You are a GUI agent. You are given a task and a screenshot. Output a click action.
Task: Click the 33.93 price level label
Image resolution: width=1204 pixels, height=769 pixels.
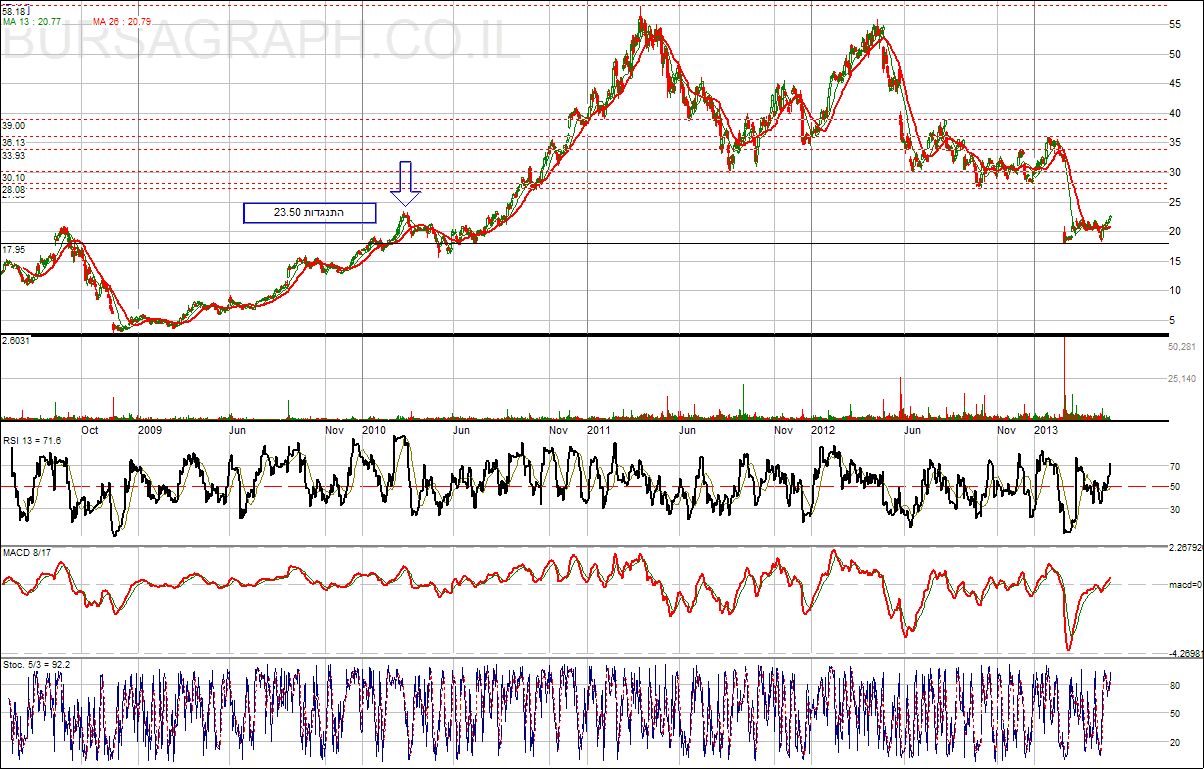(x=14, y=155)
